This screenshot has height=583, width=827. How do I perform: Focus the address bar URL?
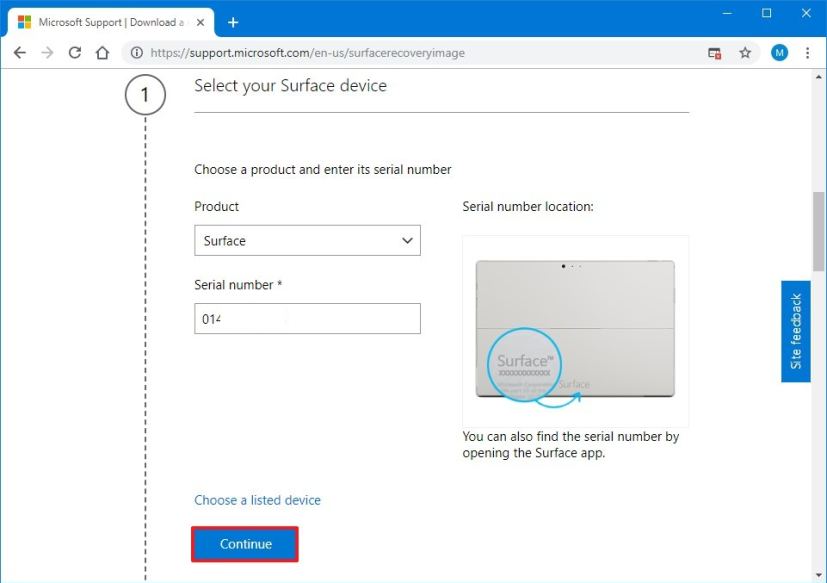coord(307,53)
